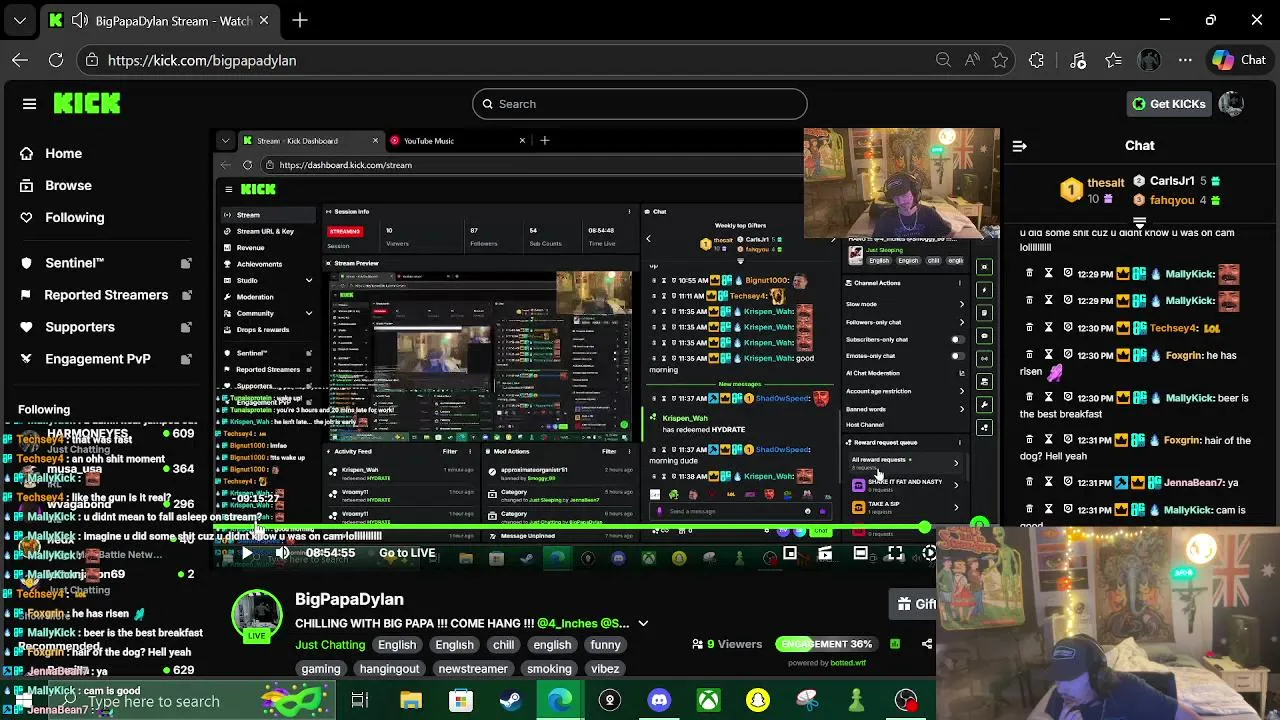Open user profile avatar menu
The image size is (1280, 720).
(x=1231, y=104)
